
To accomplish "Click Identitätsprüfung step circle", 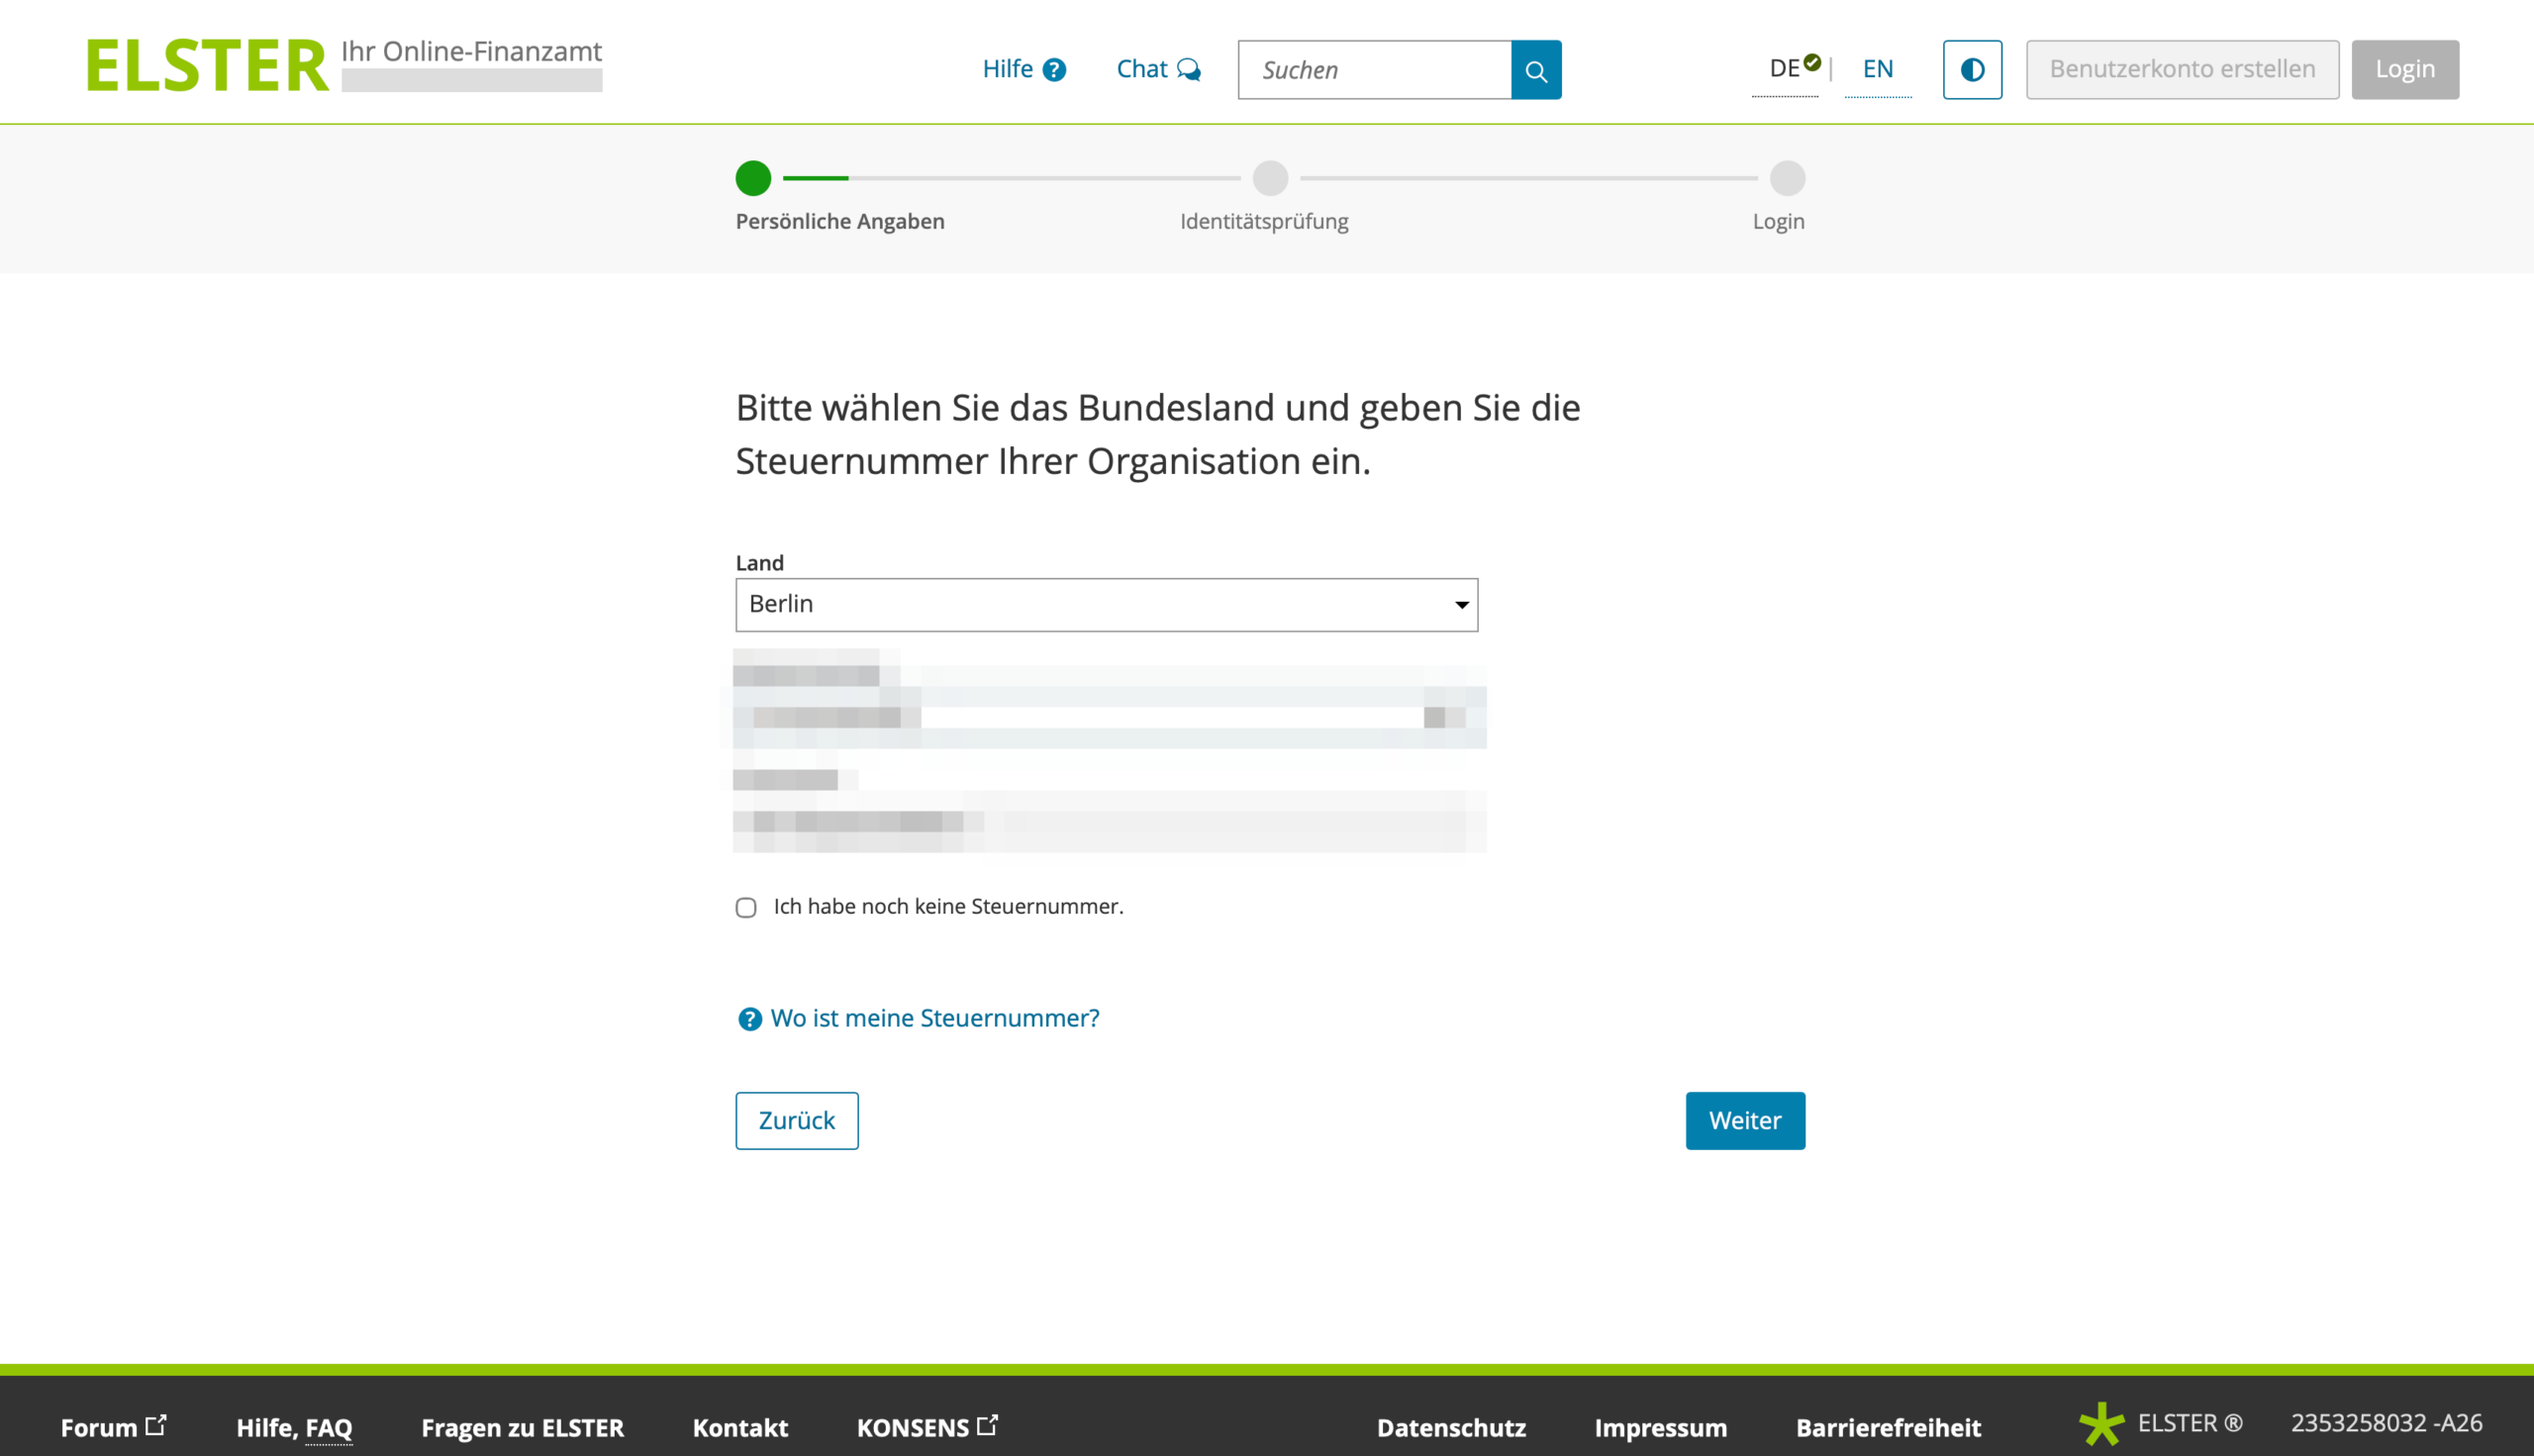I will [x=1270, y=178].
